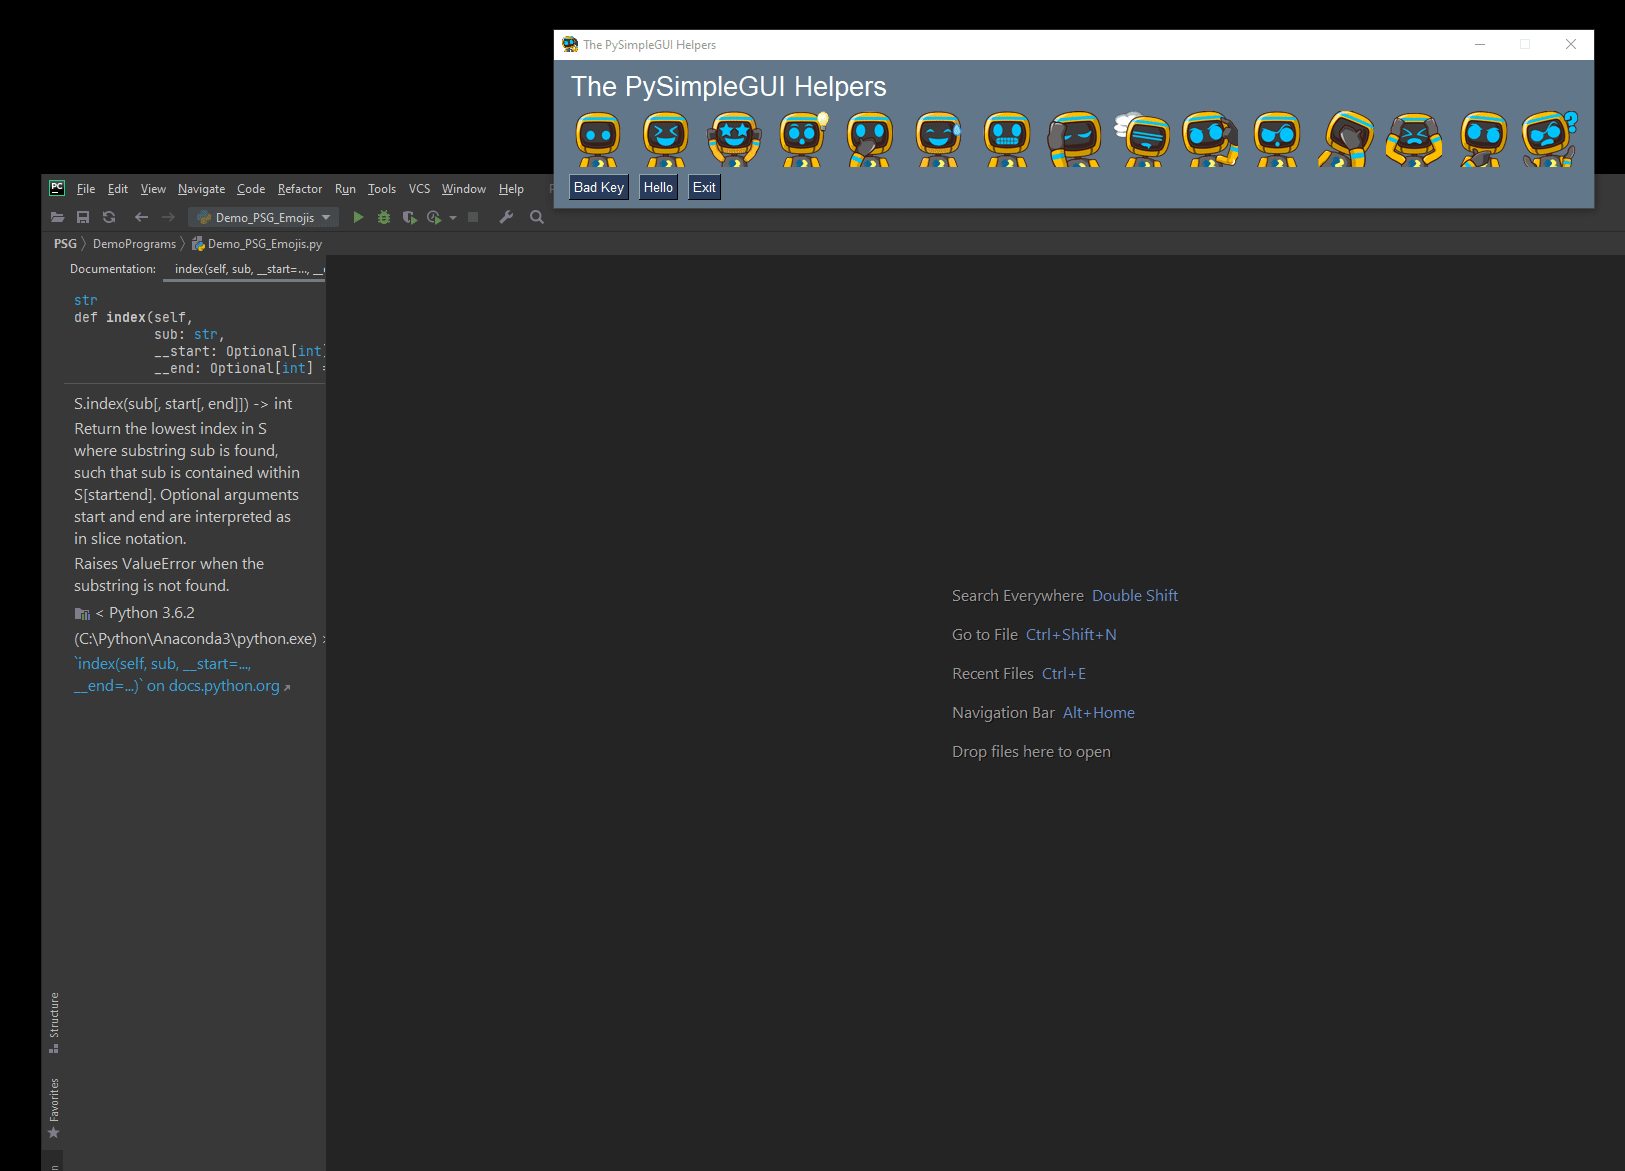1625x1171 pixels.
Task: Open the Tools menu
Action: [x=382, y=189]
